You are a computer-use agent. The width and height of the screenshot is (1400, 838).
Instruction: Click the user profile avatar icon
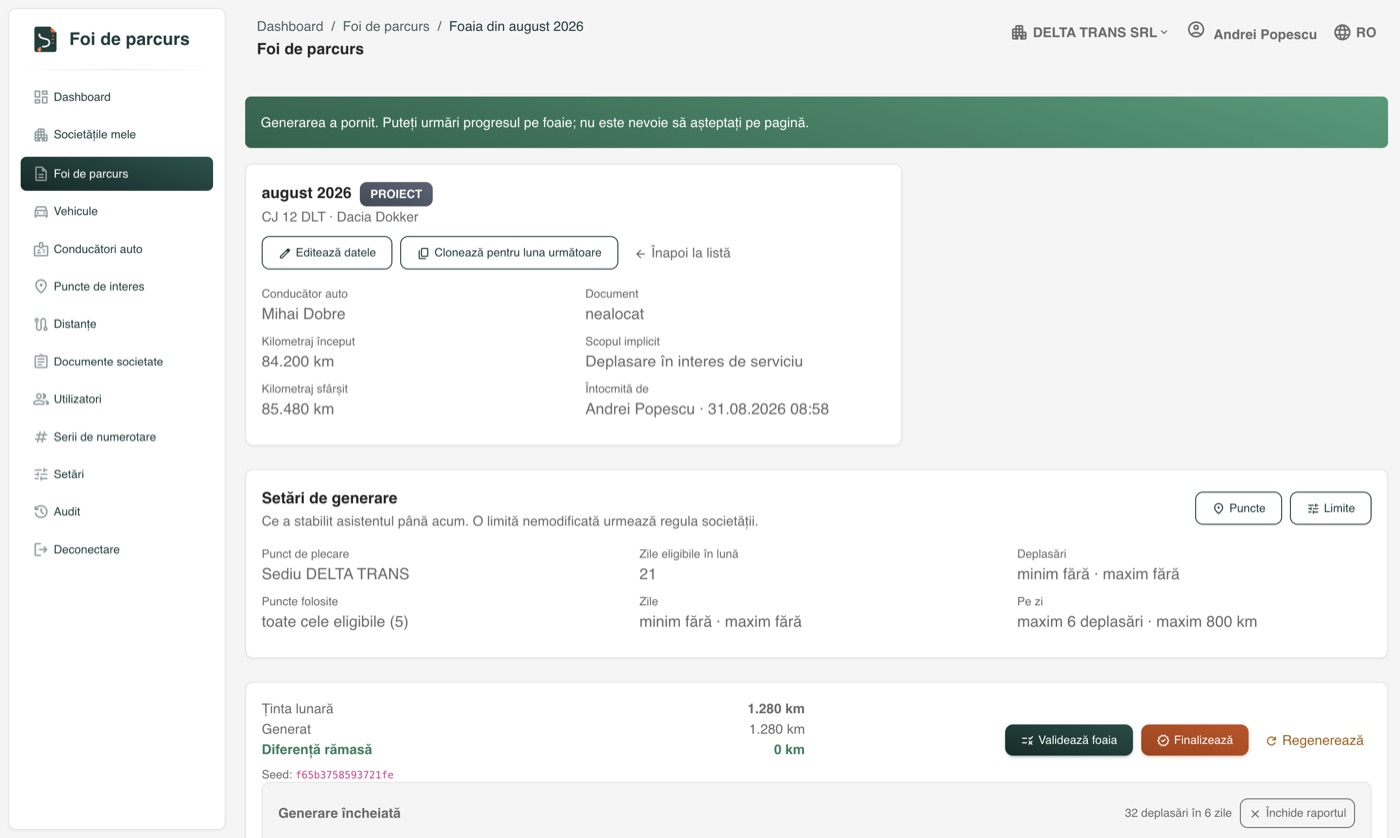pyautogui.click(x=1196, y=30)
